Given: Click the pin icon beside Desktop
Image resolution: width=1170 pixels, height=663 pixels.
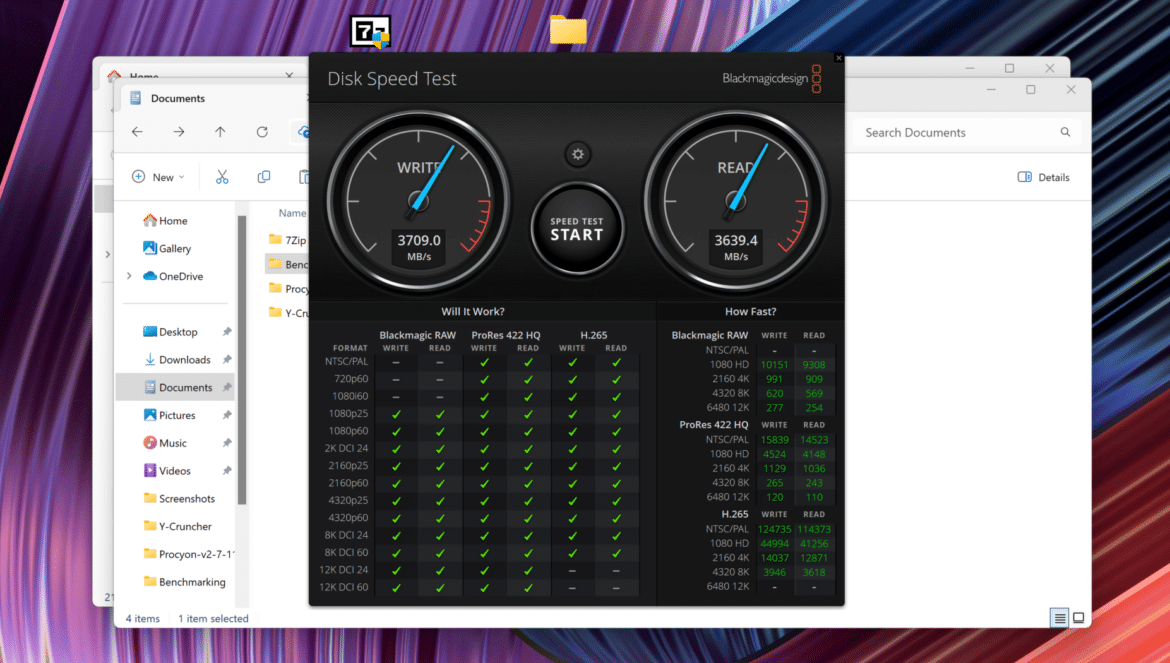Looking at the screenshot, I should pyautogui.click(x=227, y=332).
